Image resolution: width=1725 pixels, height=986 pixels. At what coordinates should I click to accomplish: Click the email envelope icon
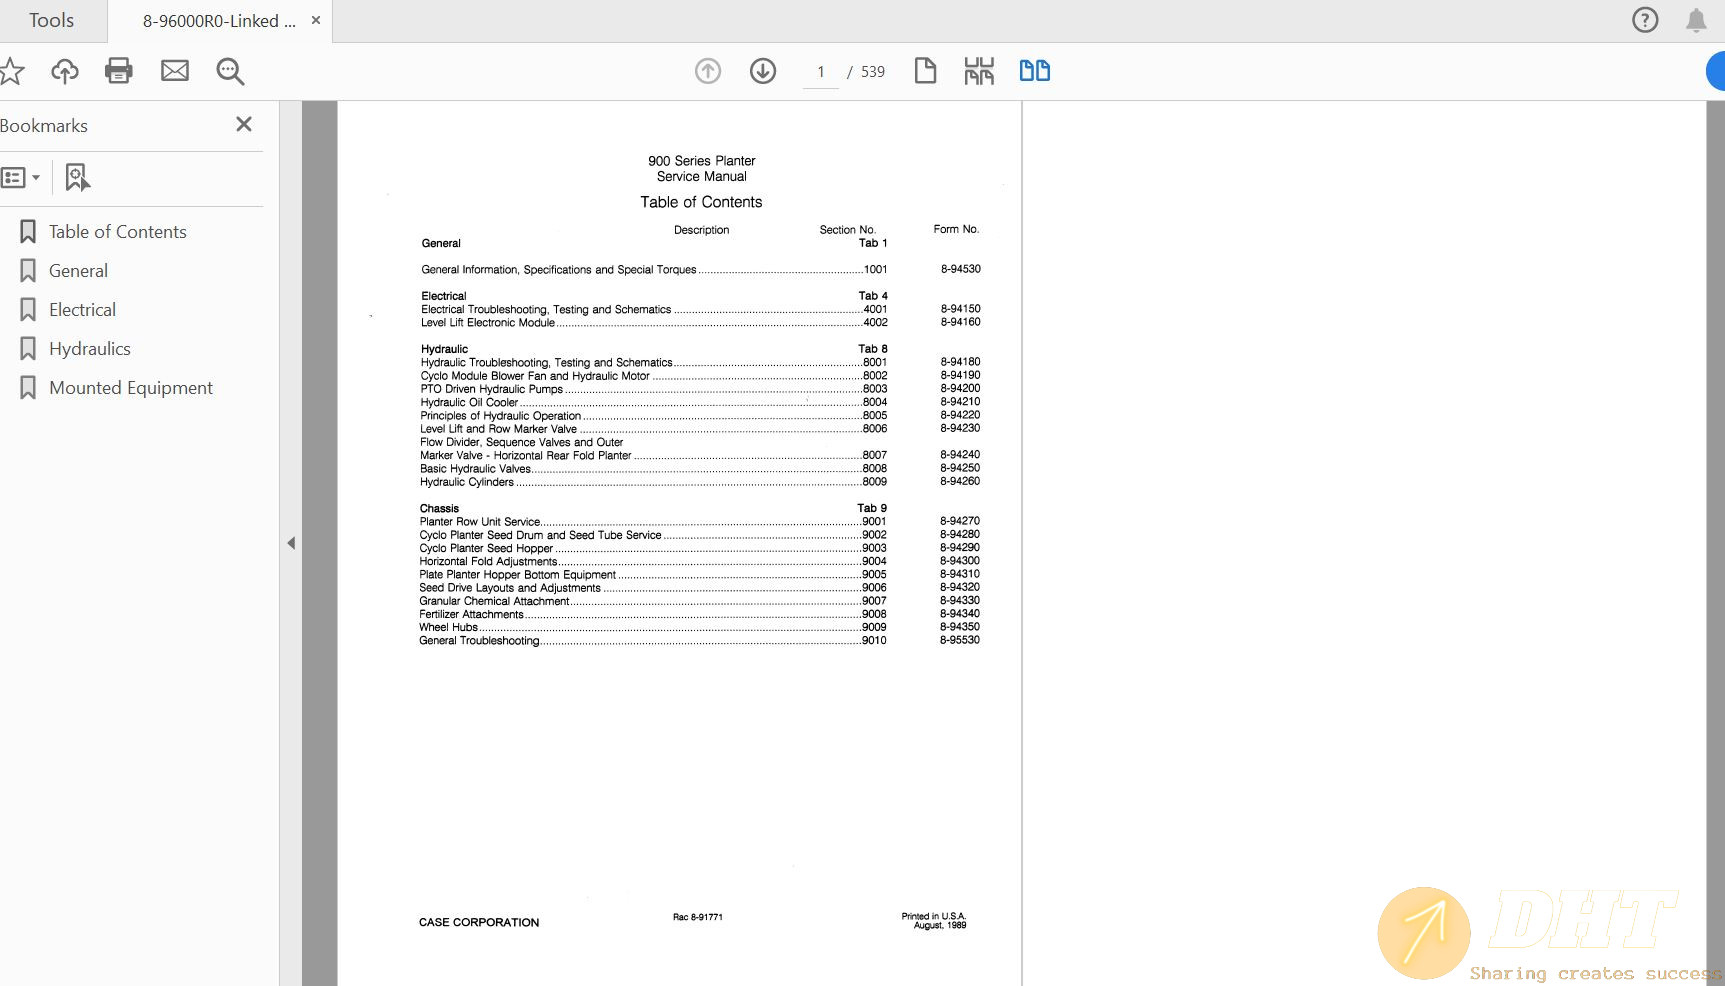[175, 71]
